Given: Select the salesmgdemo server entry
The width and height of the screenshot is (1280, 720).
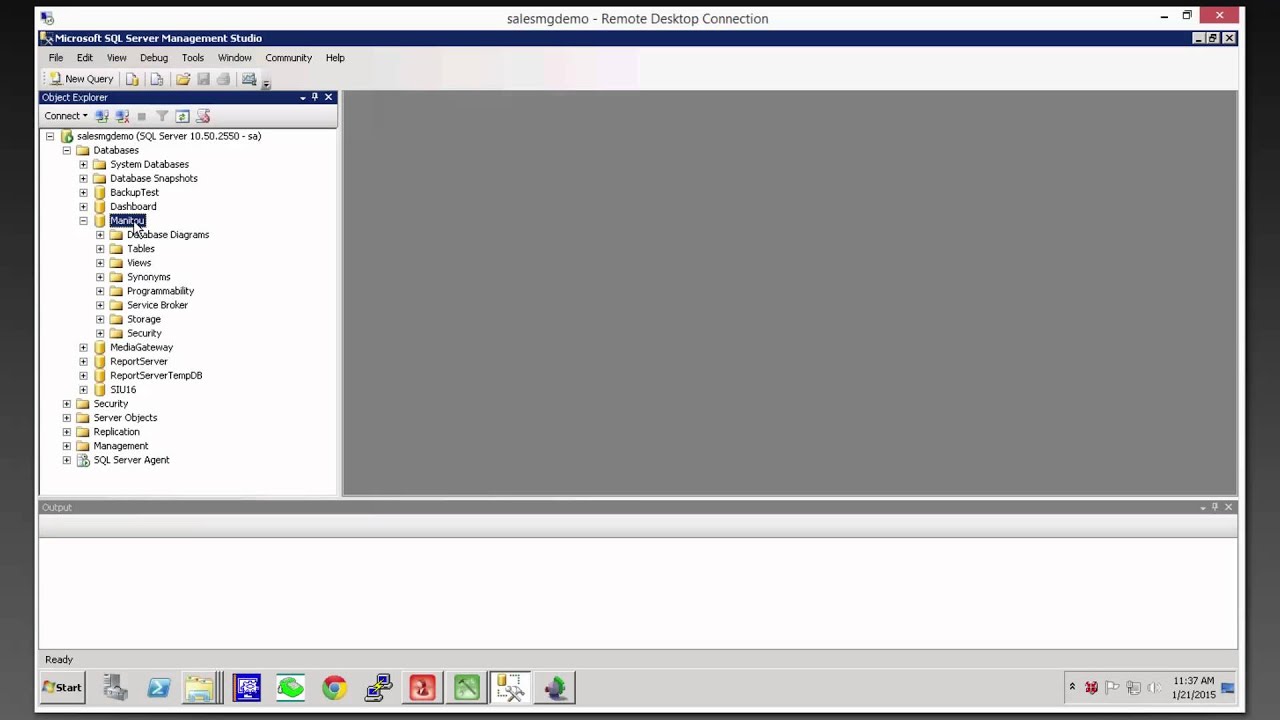Looking at the screenshot, I should click(x=169, y=136).
